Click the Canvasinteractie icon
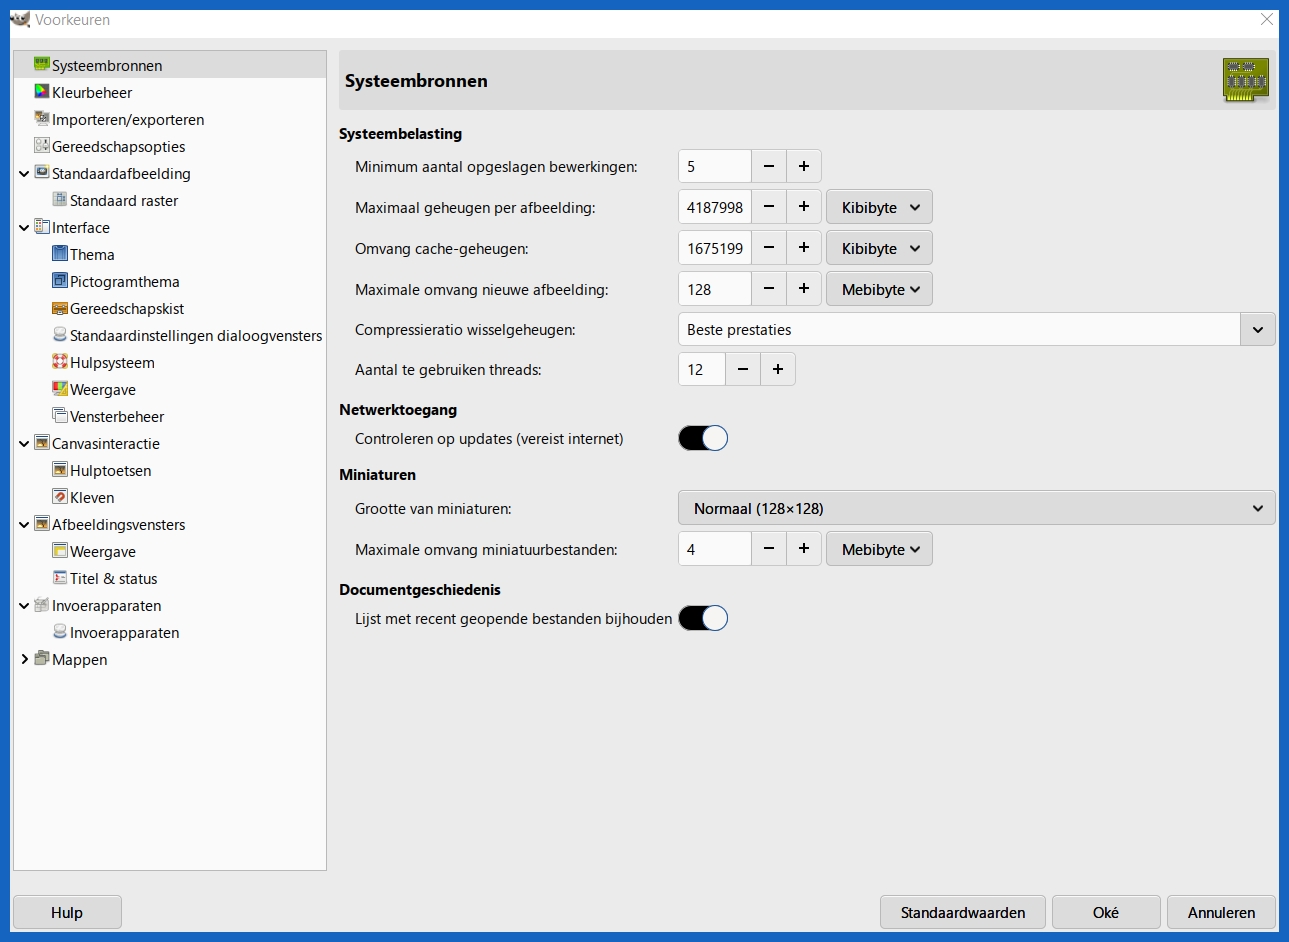1289x942 pixels. point(42,442)
